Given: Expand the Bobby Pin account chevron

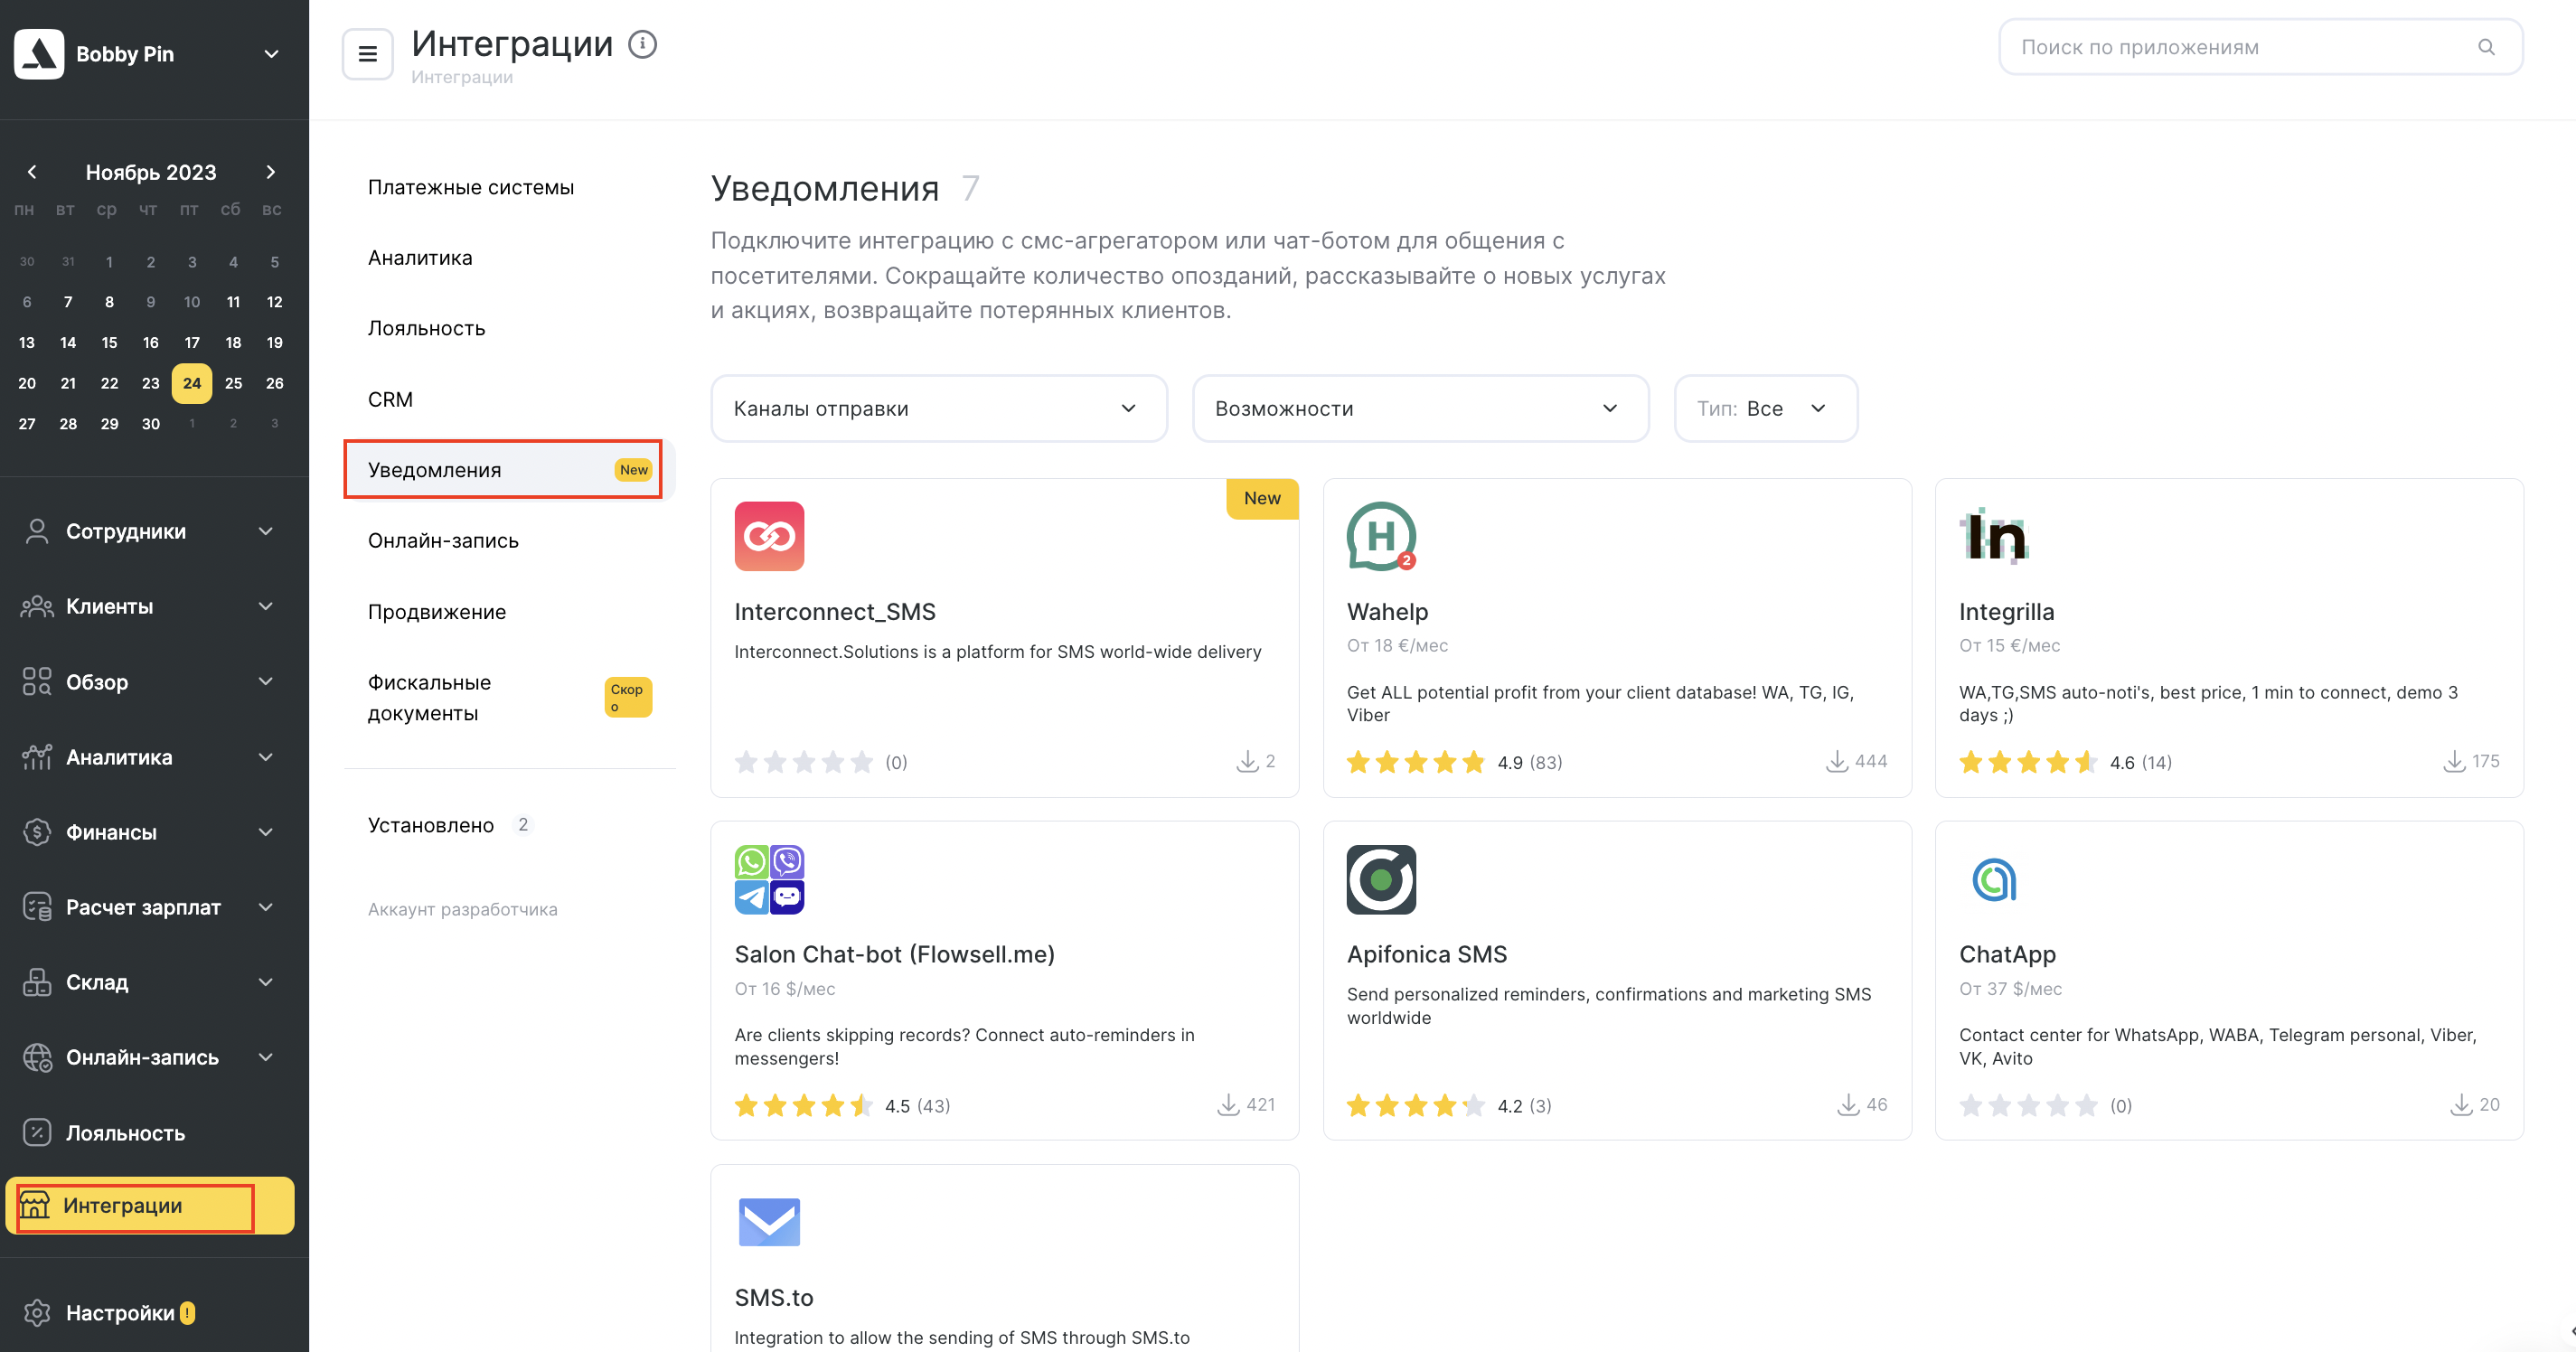Looking at the screenshot, I should pos(271,54).
